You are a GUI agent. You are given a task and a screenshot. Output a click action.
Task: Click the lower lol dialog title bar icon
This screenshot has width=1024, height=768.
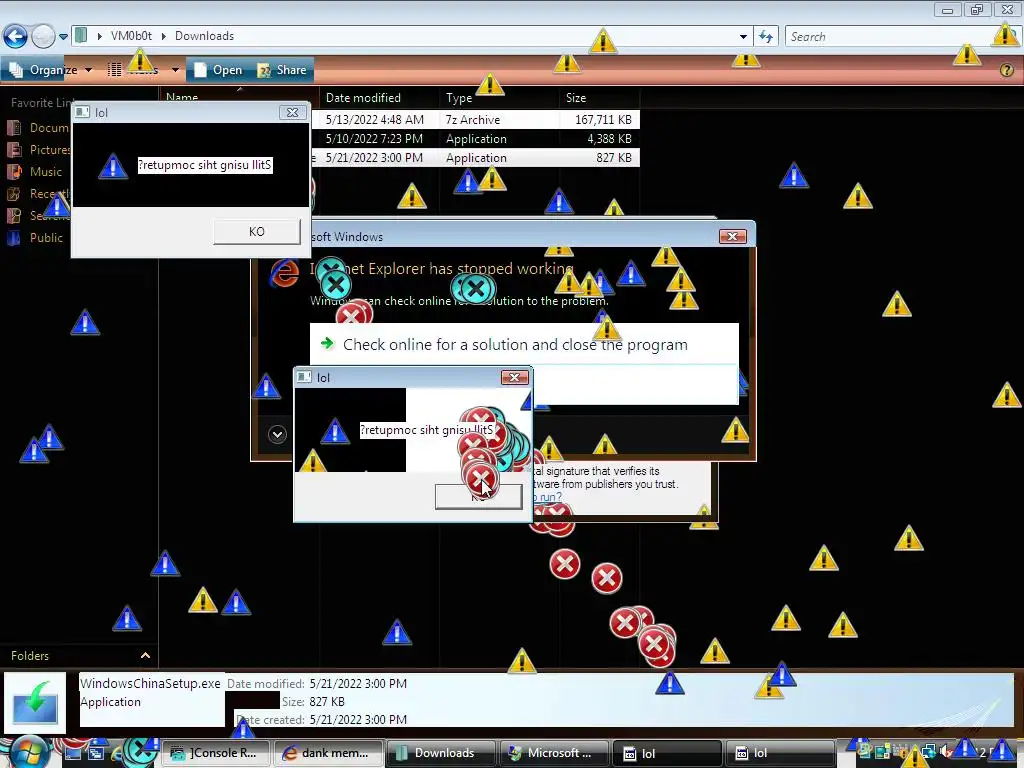[x=304, y=377]
